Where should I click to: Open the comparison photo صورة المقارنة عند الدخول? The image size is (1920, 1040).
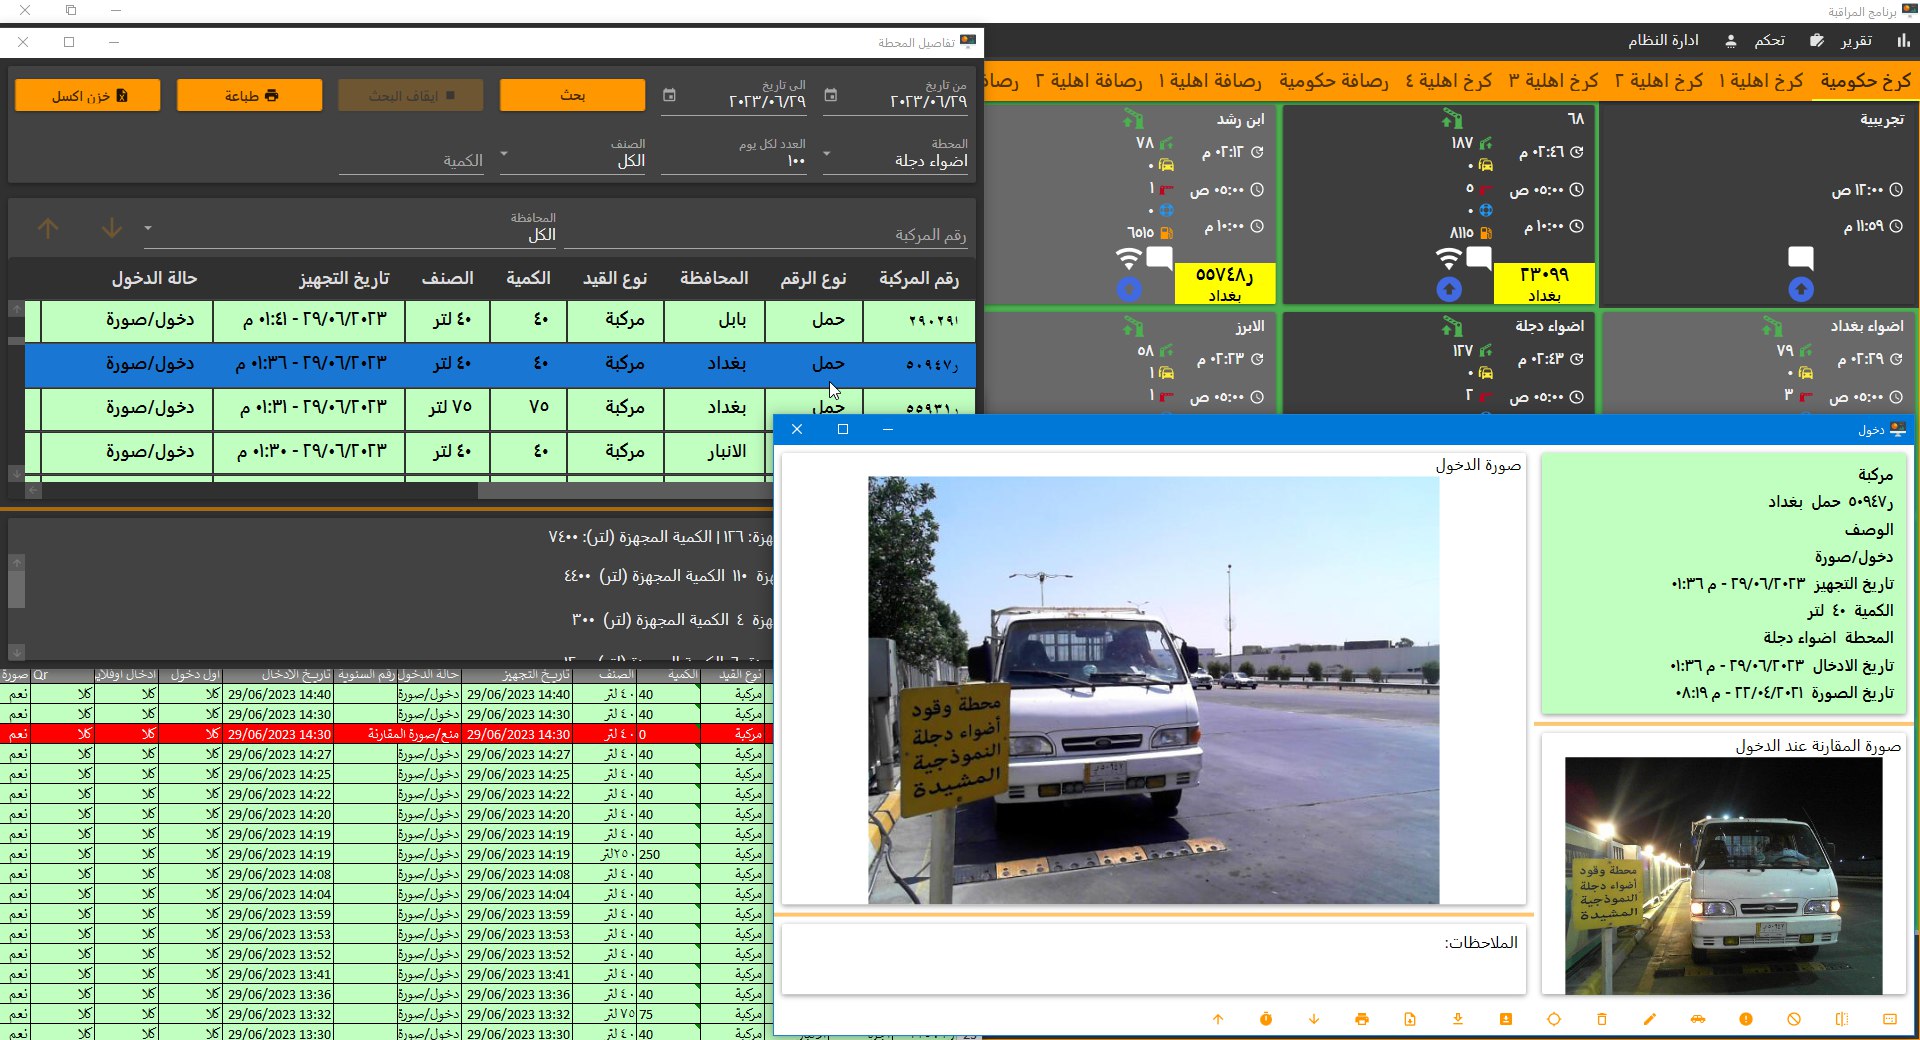point(1723,875)
